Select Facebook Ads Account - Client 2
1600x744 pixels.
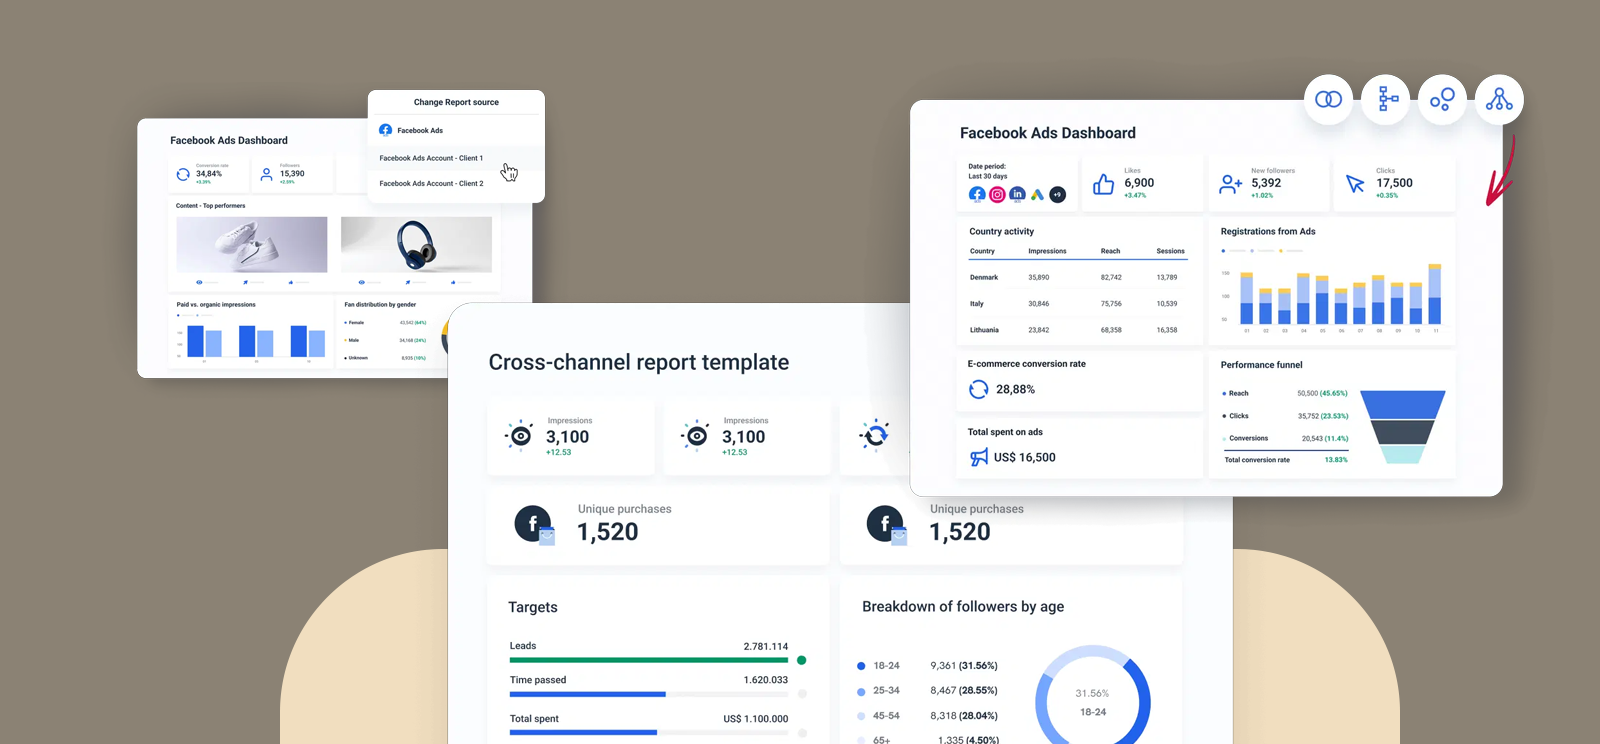pos(431,184)
